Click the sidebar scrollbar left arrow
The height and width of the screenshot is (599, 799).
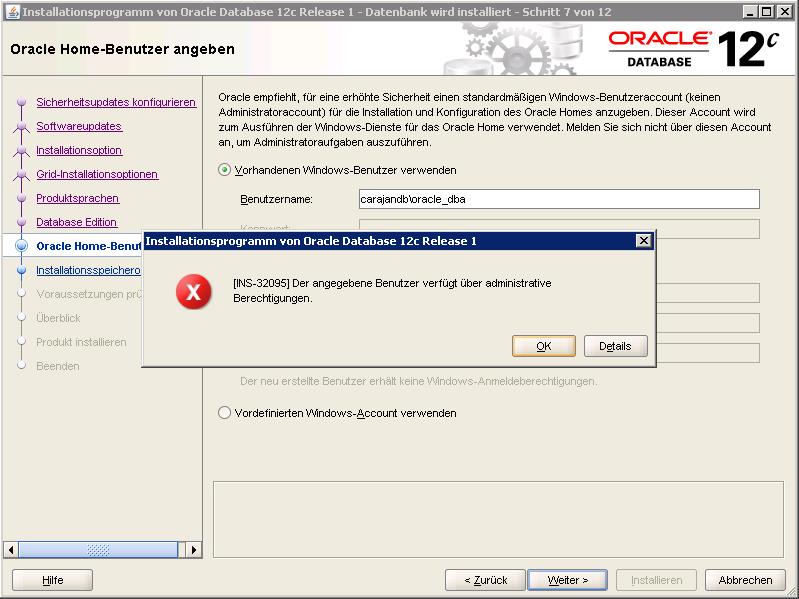[10, 550]
